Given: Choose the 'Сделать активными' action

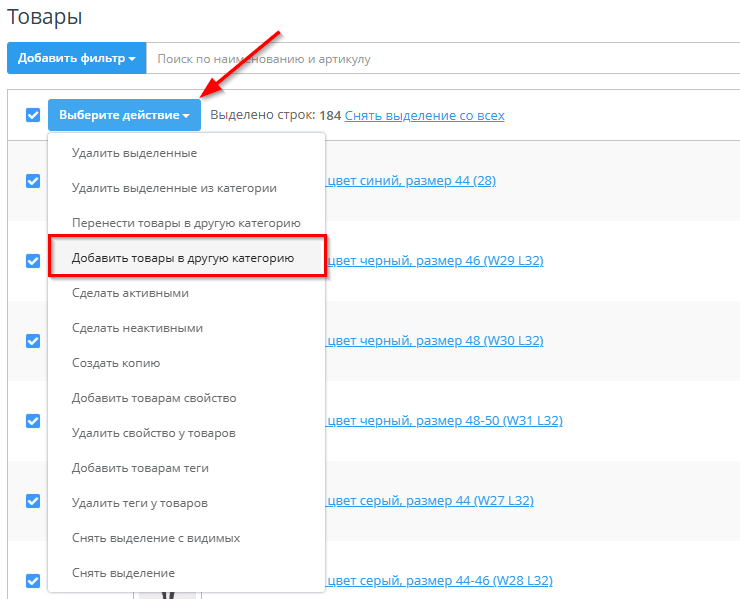Looking at the screenshot, I should point(130,293).
